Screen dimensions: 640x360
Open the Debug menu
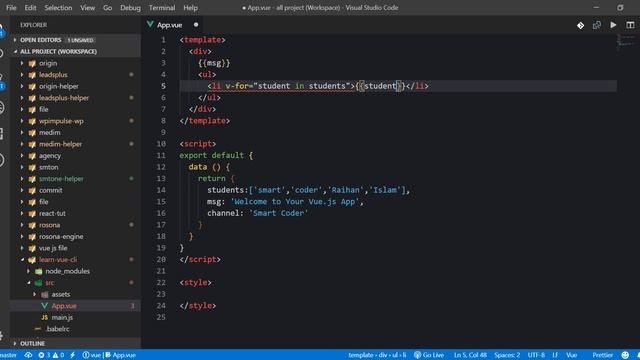(130, 7)
